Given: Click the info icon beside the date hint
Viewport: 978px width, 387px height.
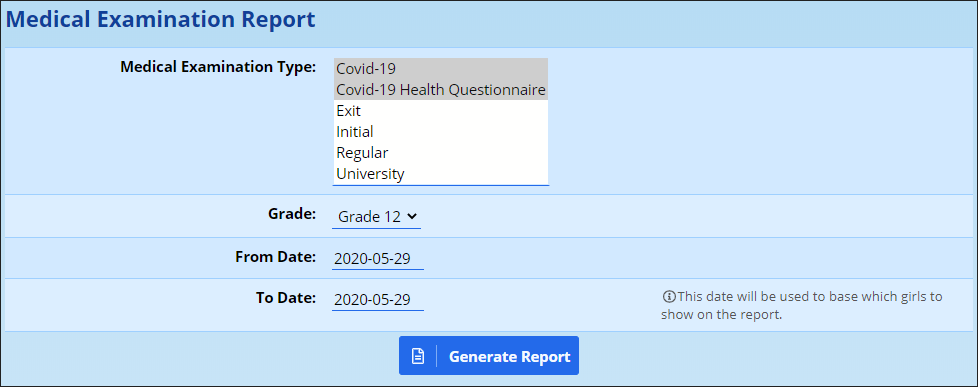Looking at the screenshot, I should pyautogui.click(x=669, y=296).
